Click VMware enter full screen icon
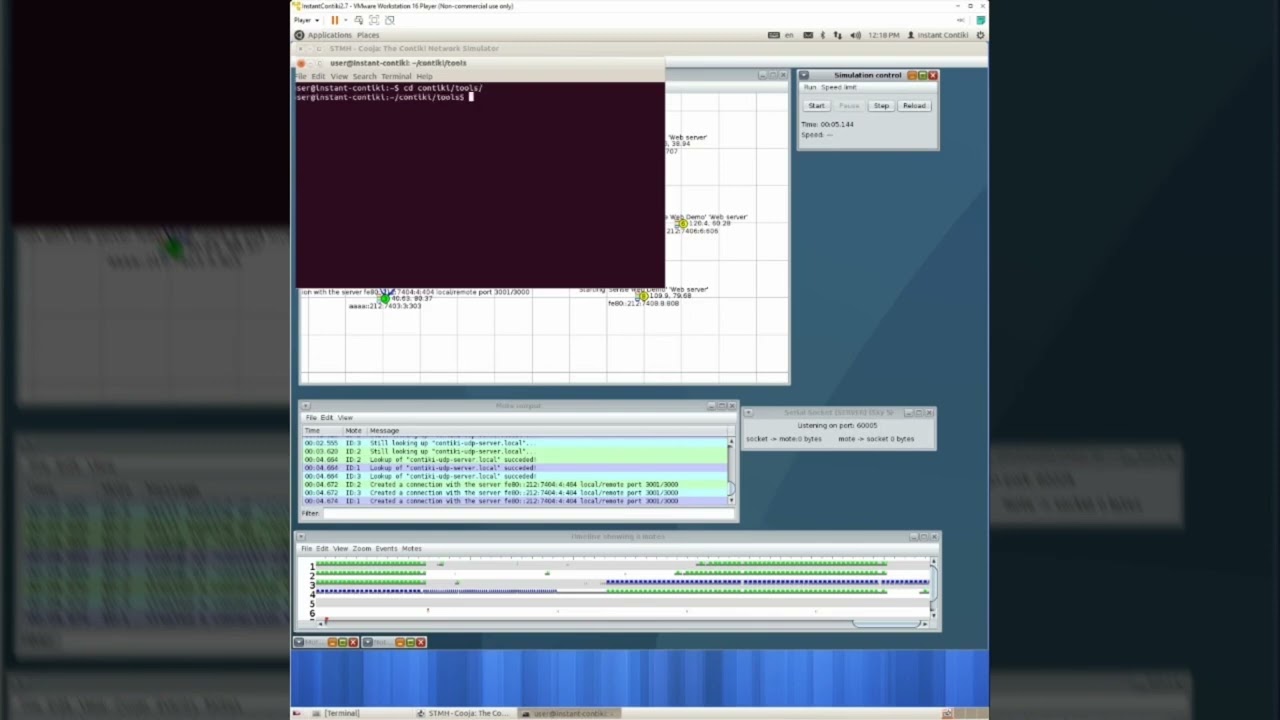This screenshot has height=720, width=1280. 374,20
